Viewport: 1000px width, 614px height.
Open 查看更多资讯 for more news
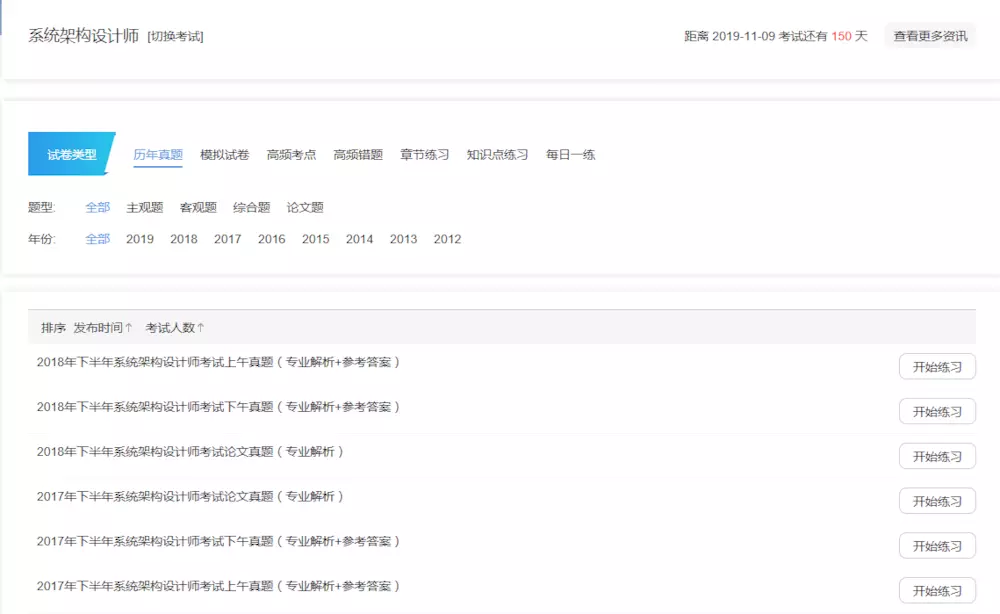point(932,35)
